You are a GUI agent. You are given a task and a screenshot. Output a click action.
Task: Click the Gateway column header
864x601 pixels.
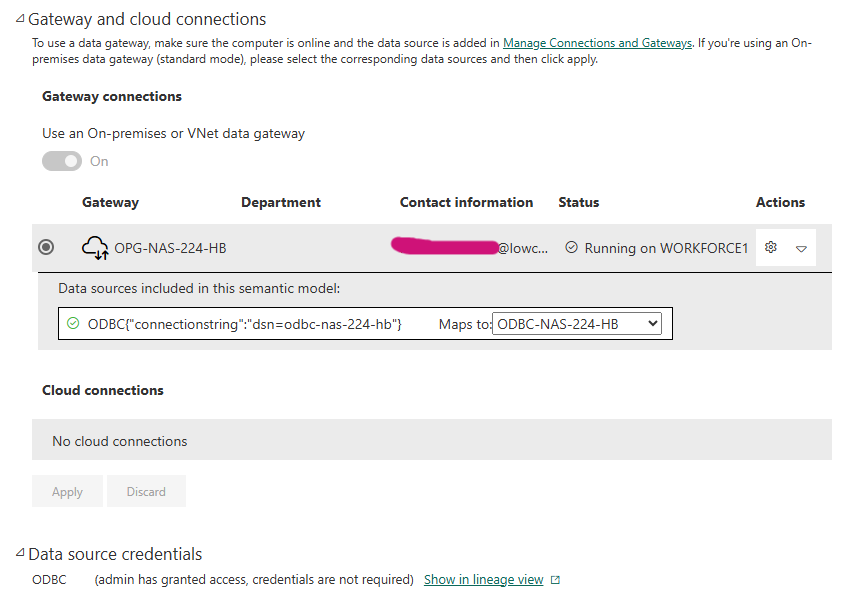(x=110, y=202)
